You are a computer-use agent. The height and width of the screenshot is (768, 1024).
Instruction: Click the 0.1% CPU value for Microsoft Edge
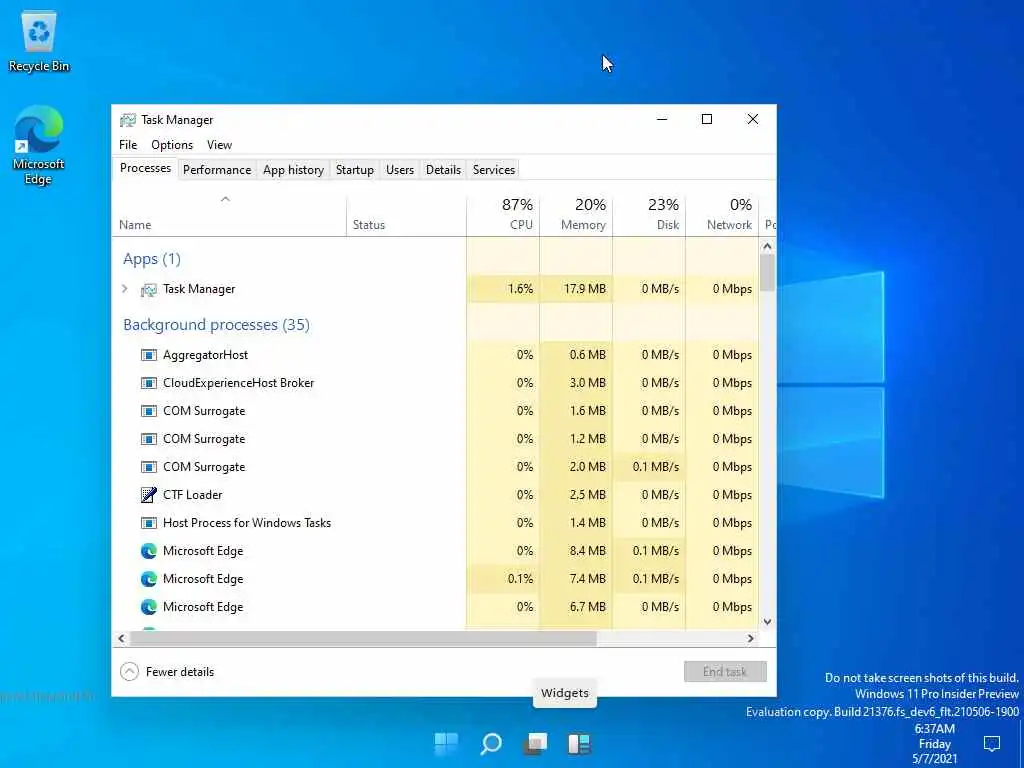[x=520, y=579]
